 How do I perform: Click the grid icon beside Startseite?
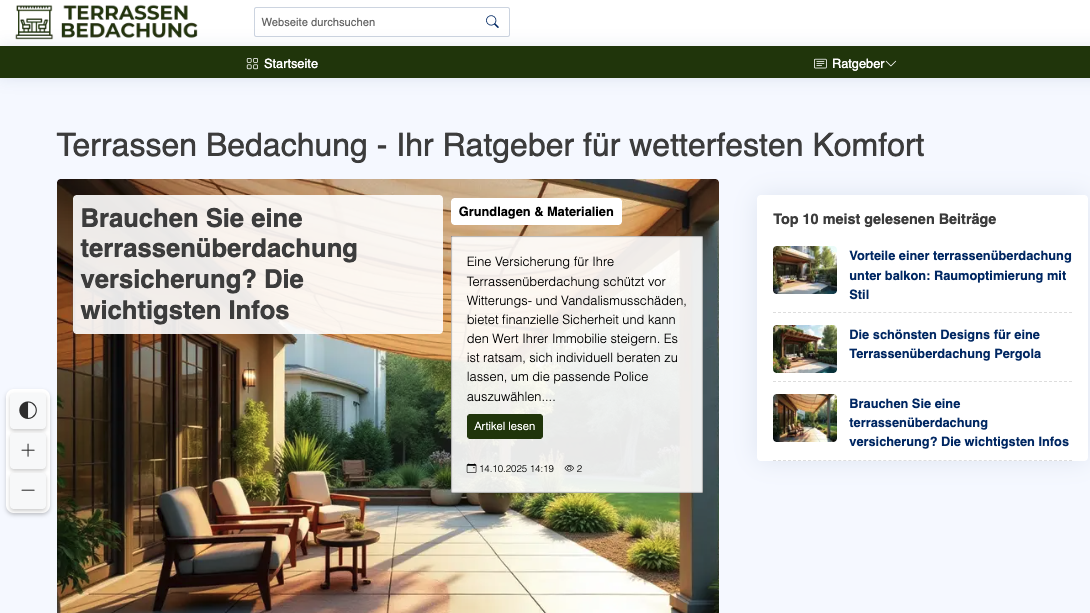(x=252, y=64)
